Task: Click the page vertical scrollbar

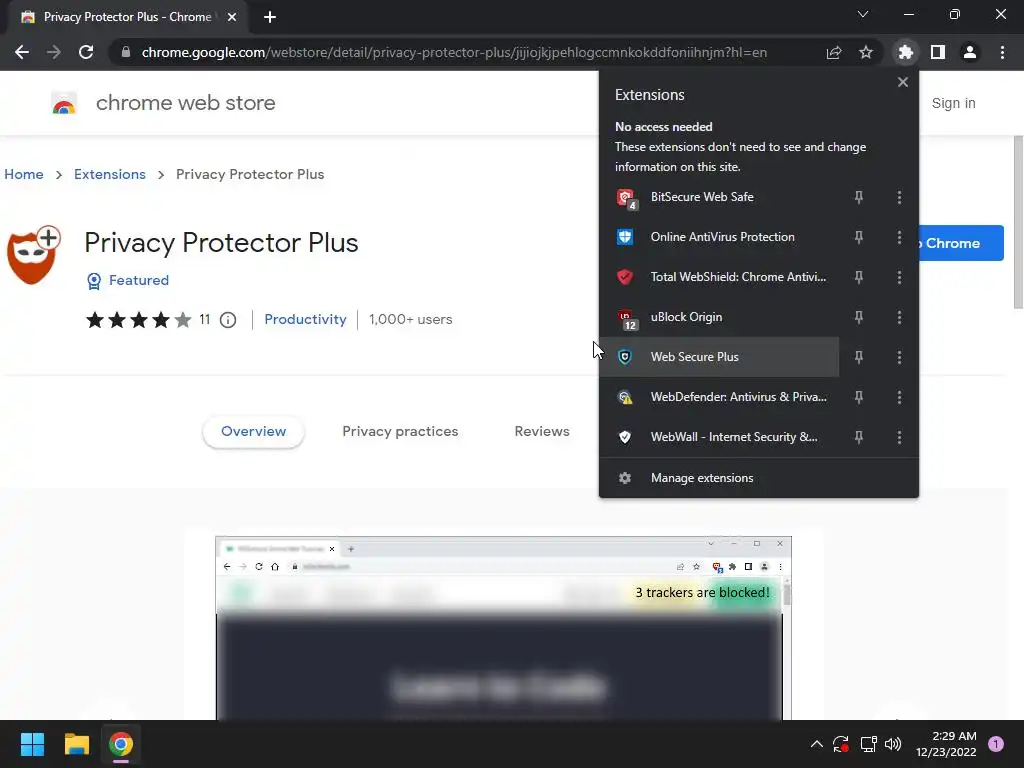Action: [x=1017, y=222]
